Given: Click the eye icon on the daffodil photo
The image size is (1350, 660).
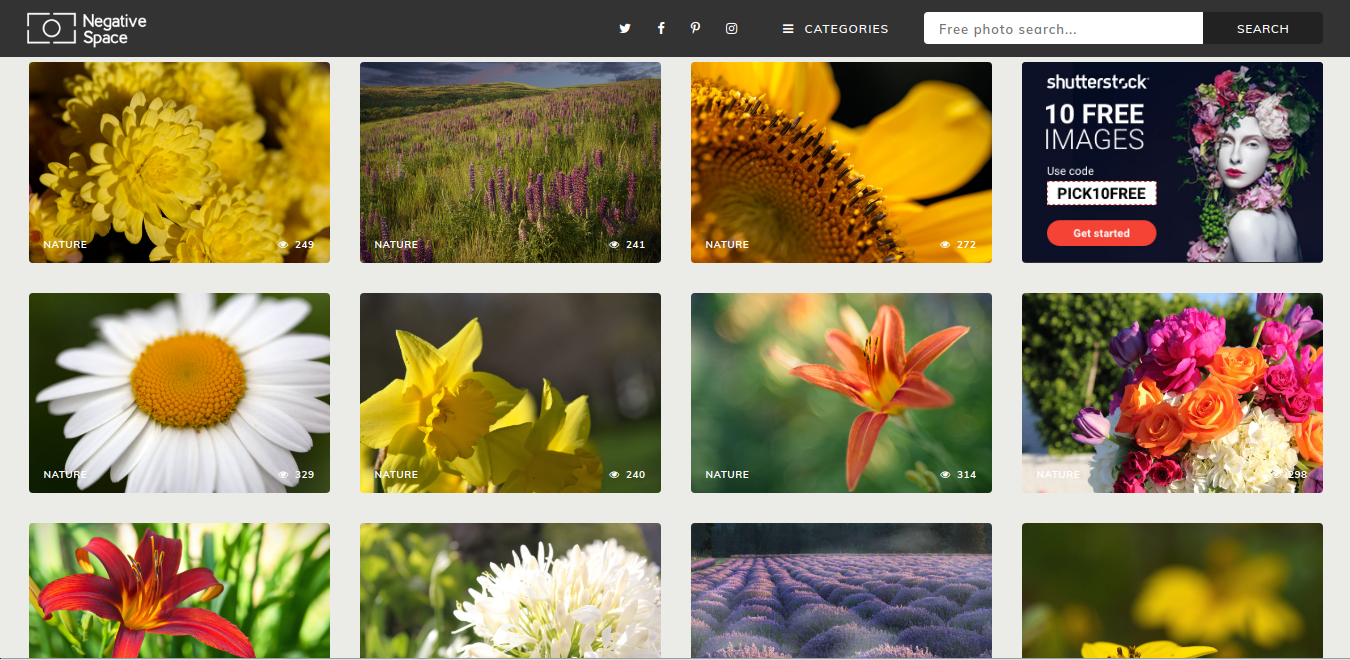Looking at the screenshot, I should tap(614, 475).
